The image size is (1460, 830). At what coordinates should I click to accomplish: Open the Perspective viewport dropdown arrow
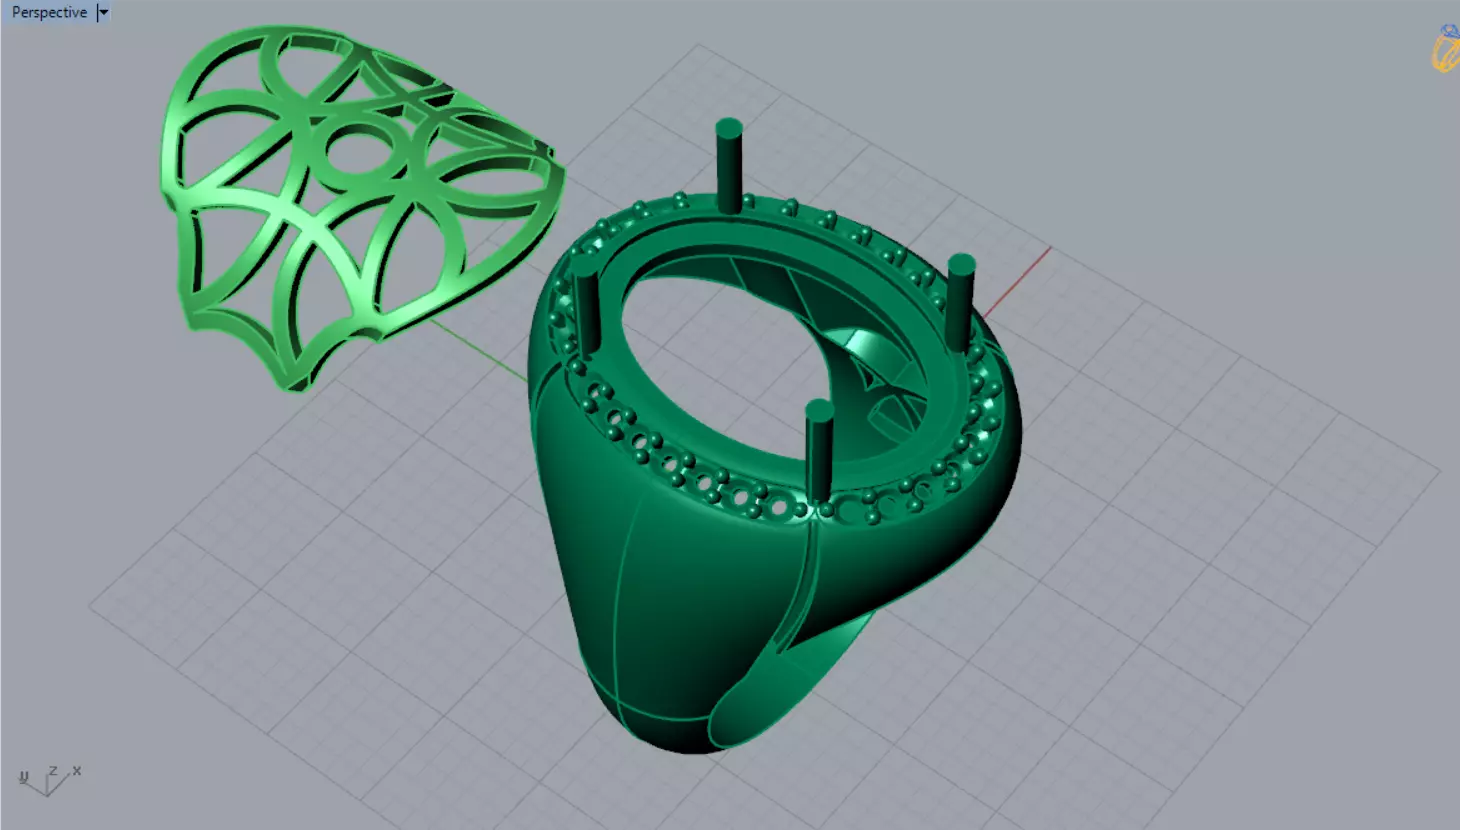pyautogui.click(x=103, y=12)
